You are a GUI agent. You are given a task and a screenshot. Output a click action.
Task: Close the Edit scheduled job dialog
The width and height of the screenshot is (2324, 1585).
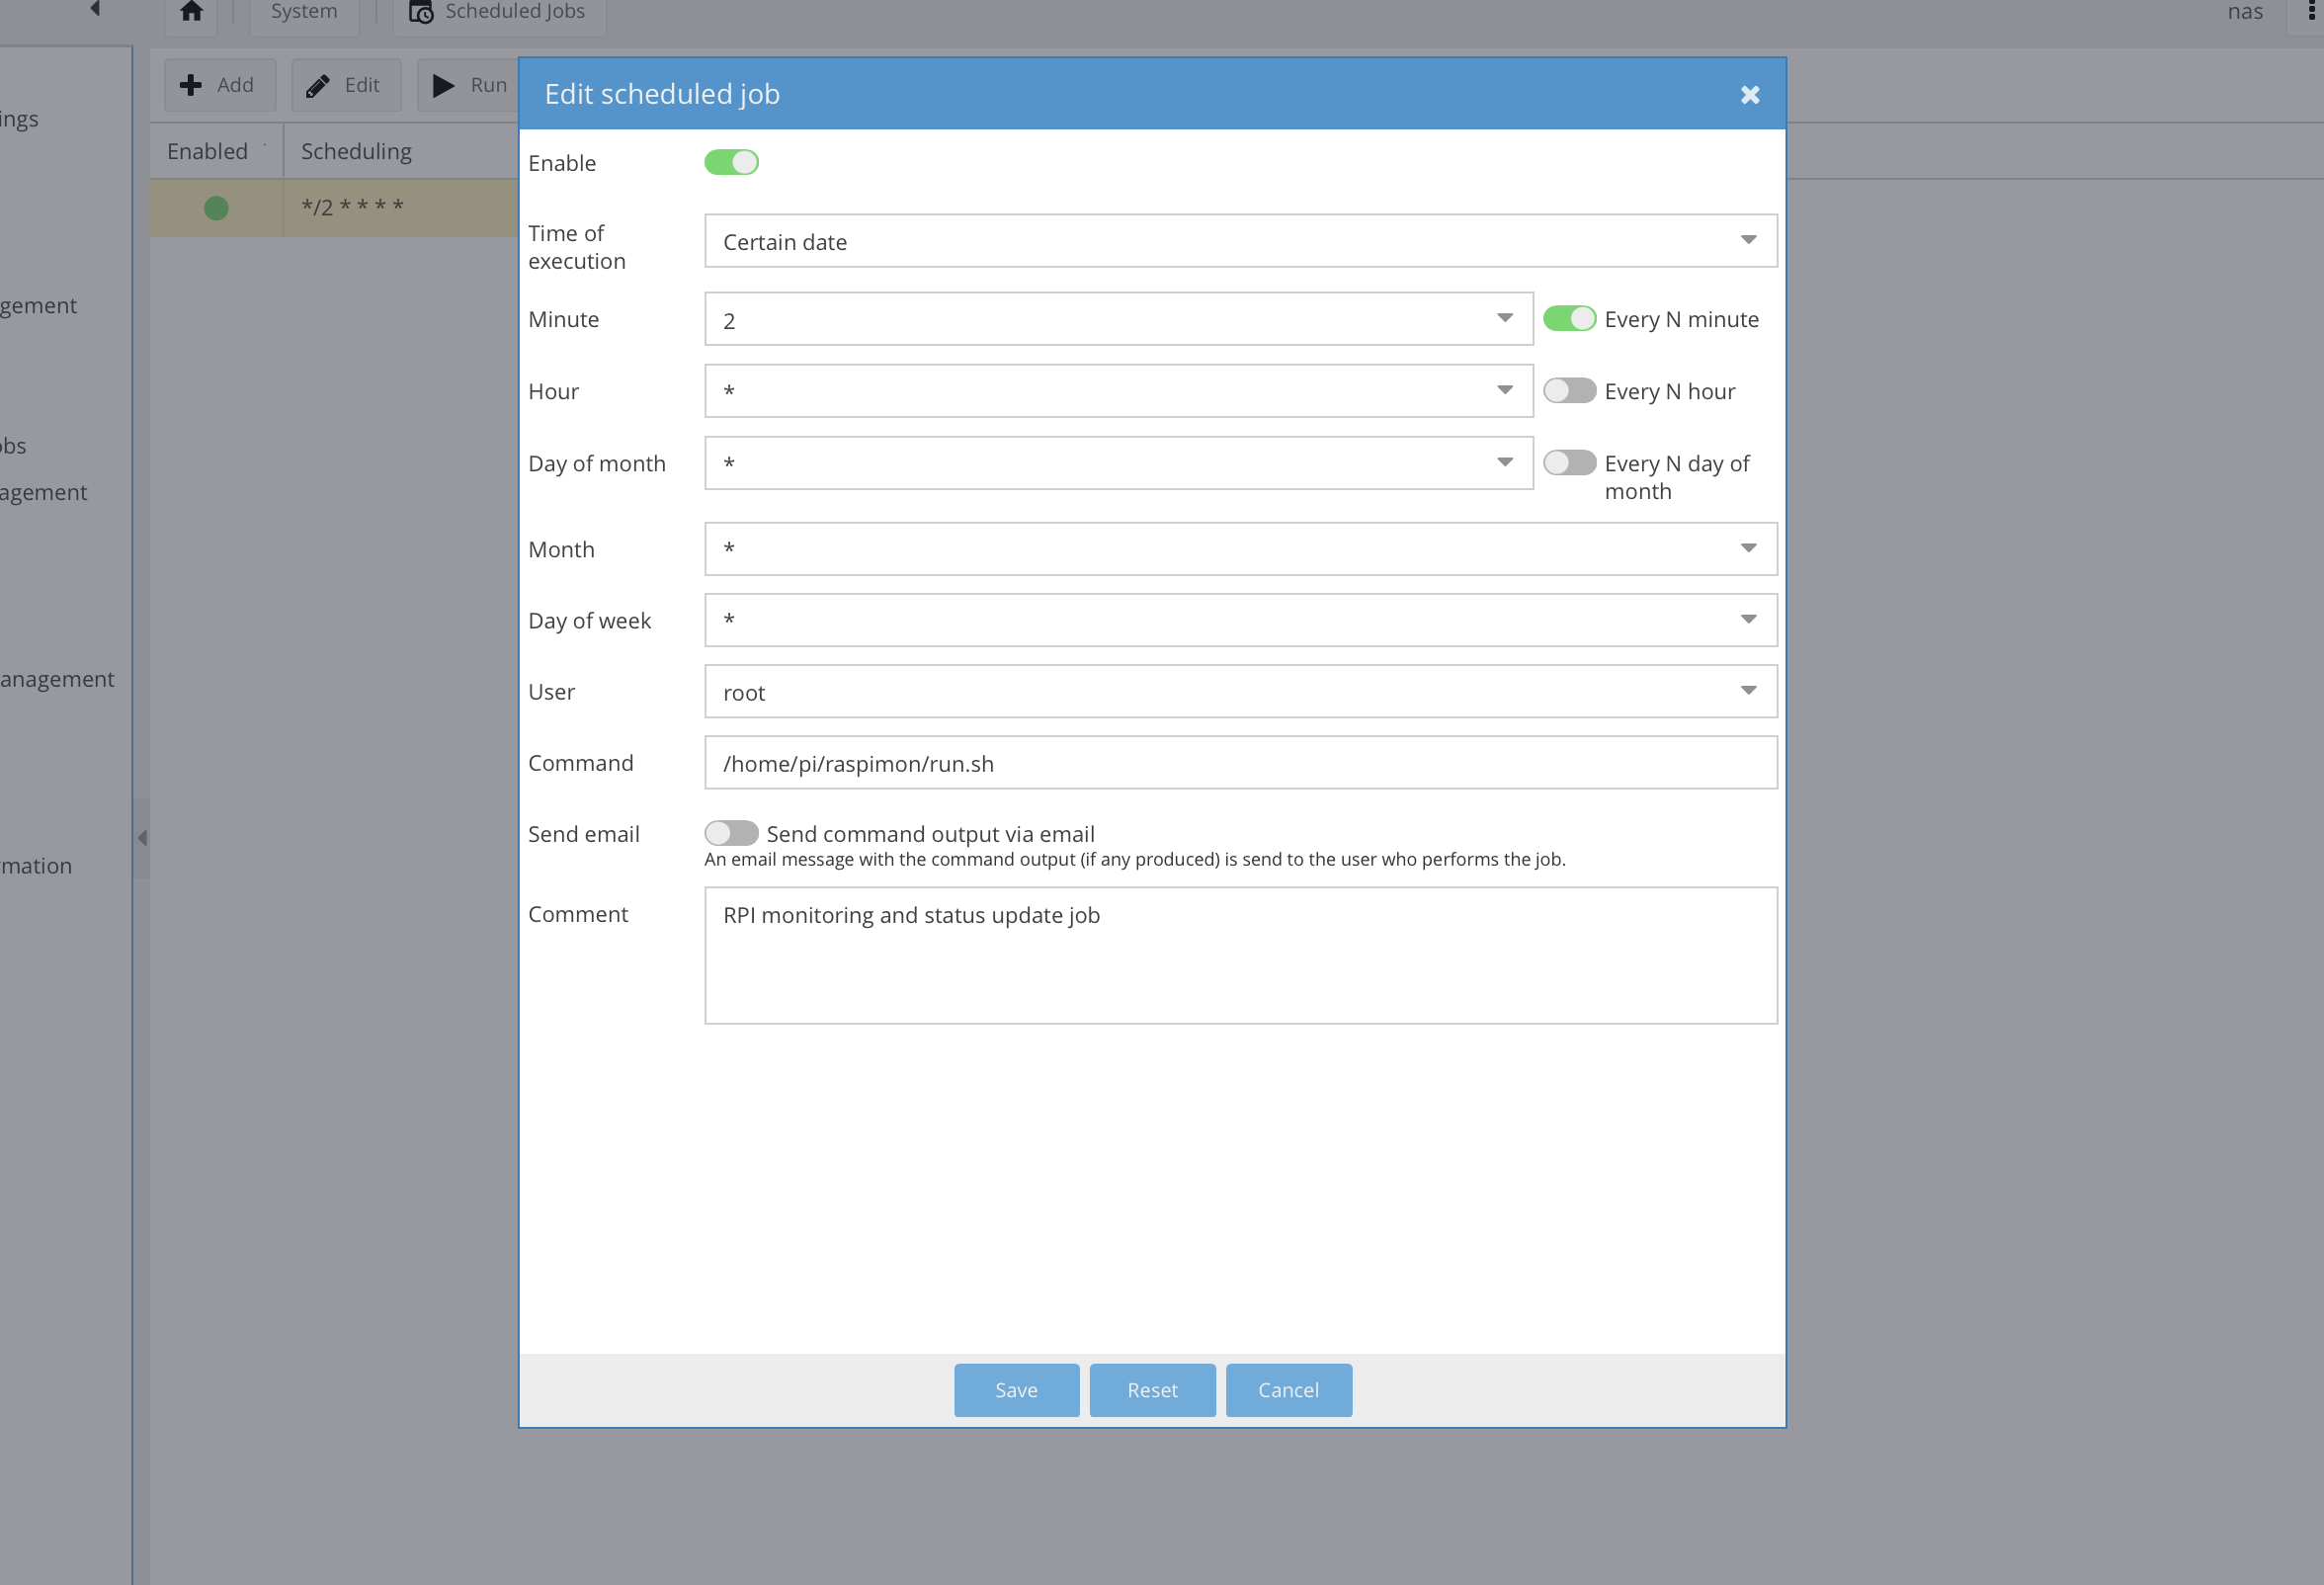click(1749, 95)
